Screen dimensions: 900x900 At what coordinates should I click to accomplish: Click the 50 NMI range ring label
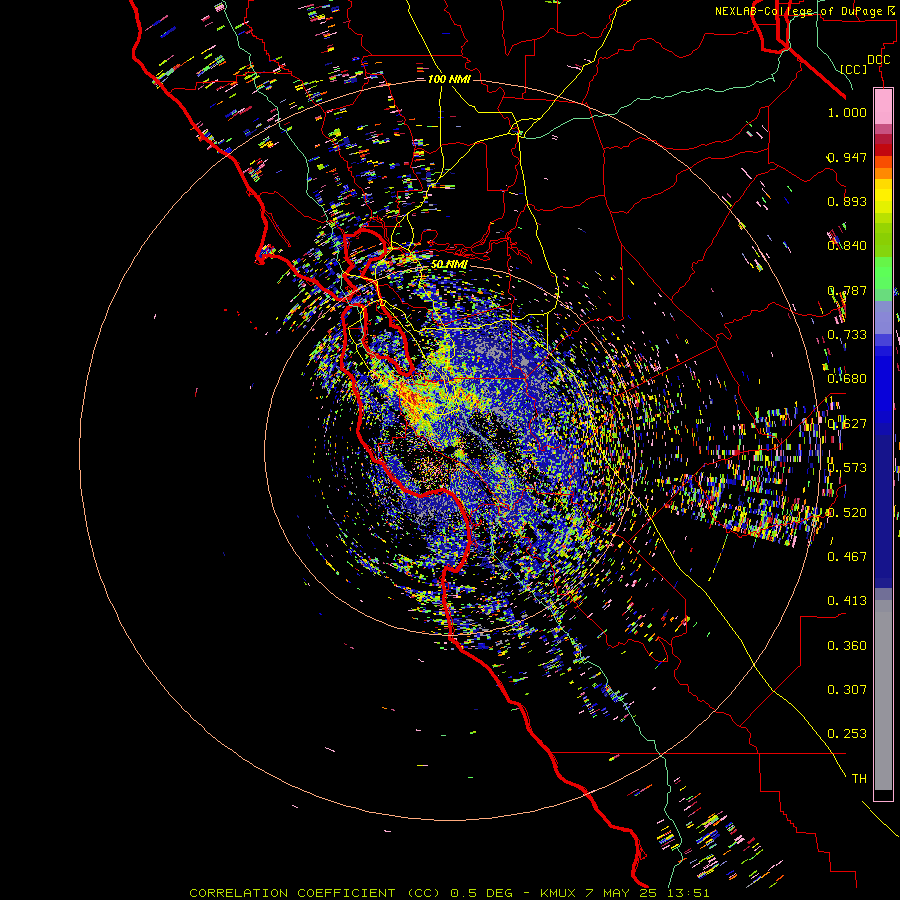click(x=449, y=265)
